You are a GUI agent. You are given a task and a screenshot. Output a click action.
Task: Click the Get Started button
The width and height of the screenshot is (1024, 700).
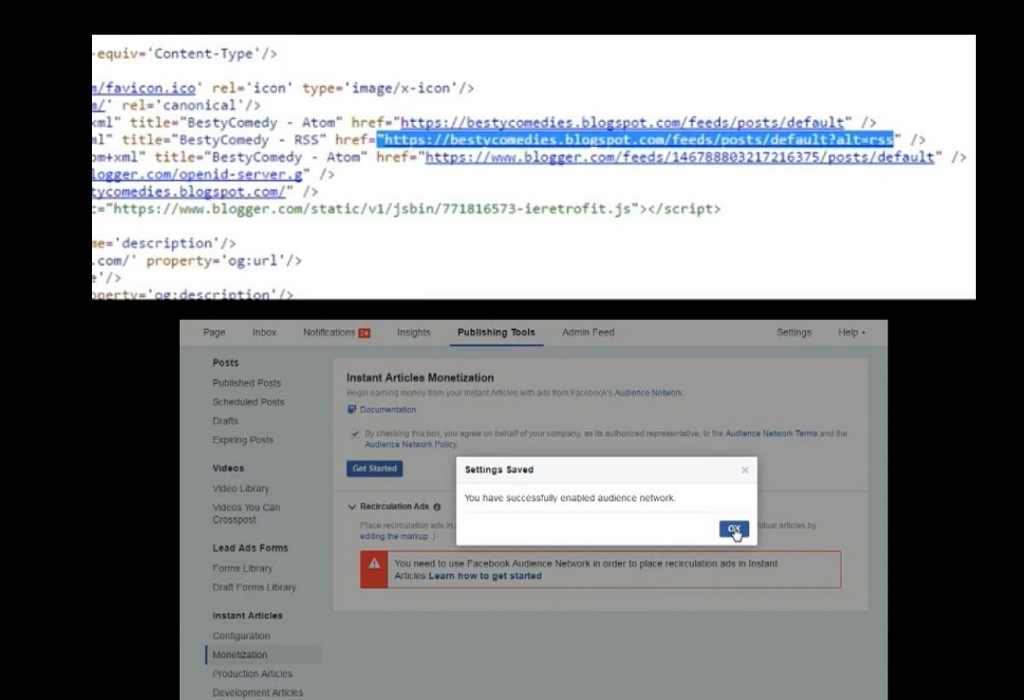pyautogui.click(x=374, y=468)
